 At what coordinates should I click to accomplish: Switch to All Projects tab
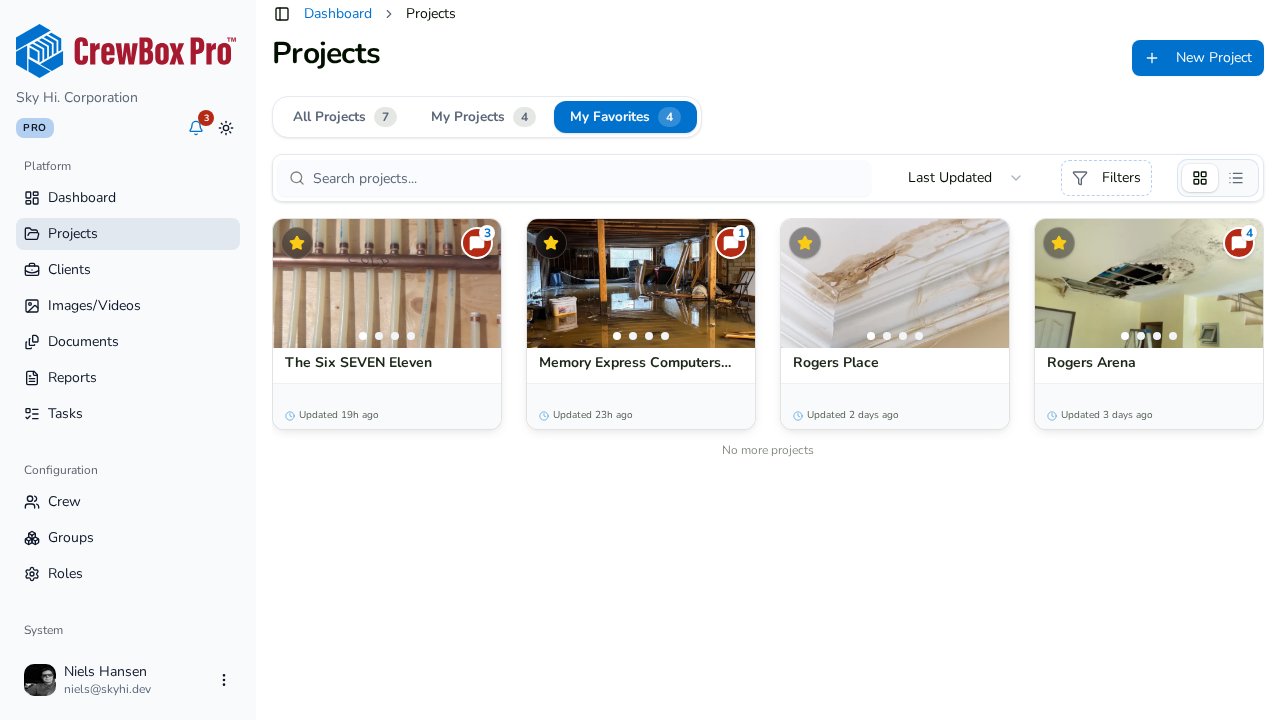coord(344,117)
